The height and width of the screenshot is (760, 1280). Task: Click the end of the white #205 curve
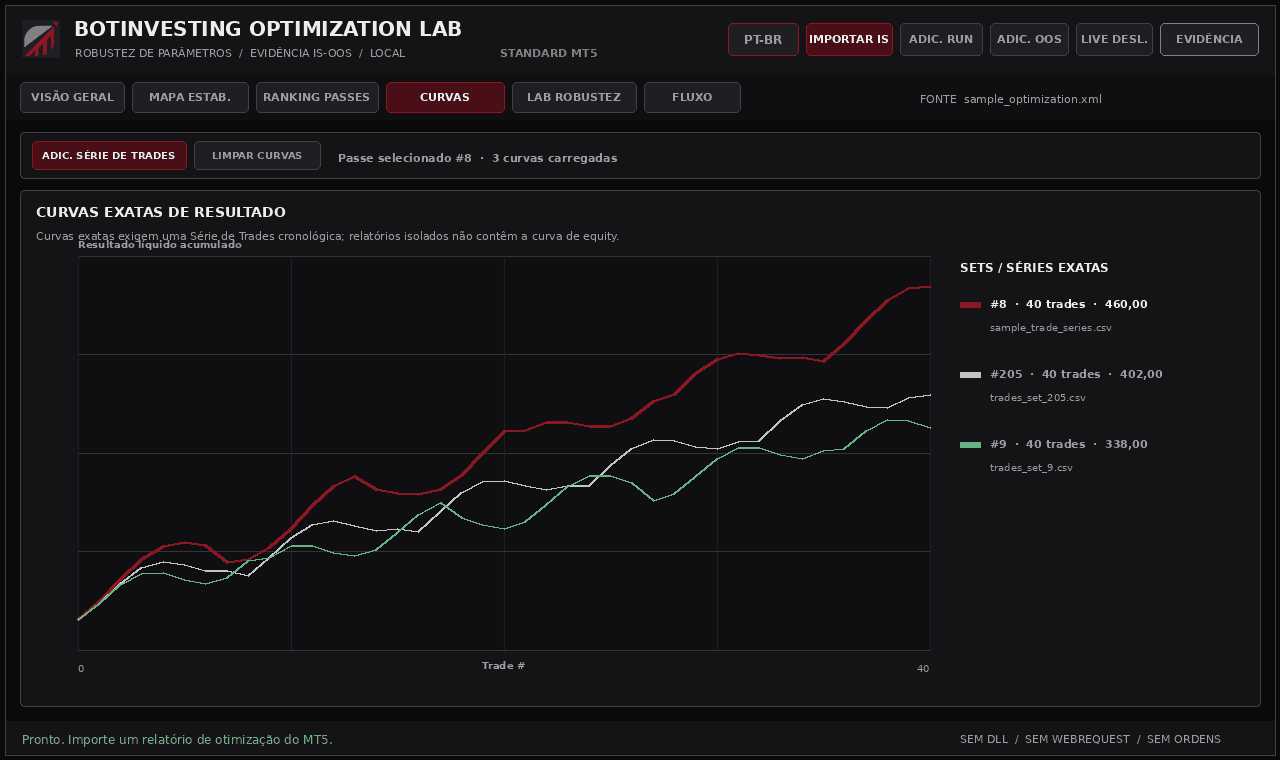tap(929, 395)
